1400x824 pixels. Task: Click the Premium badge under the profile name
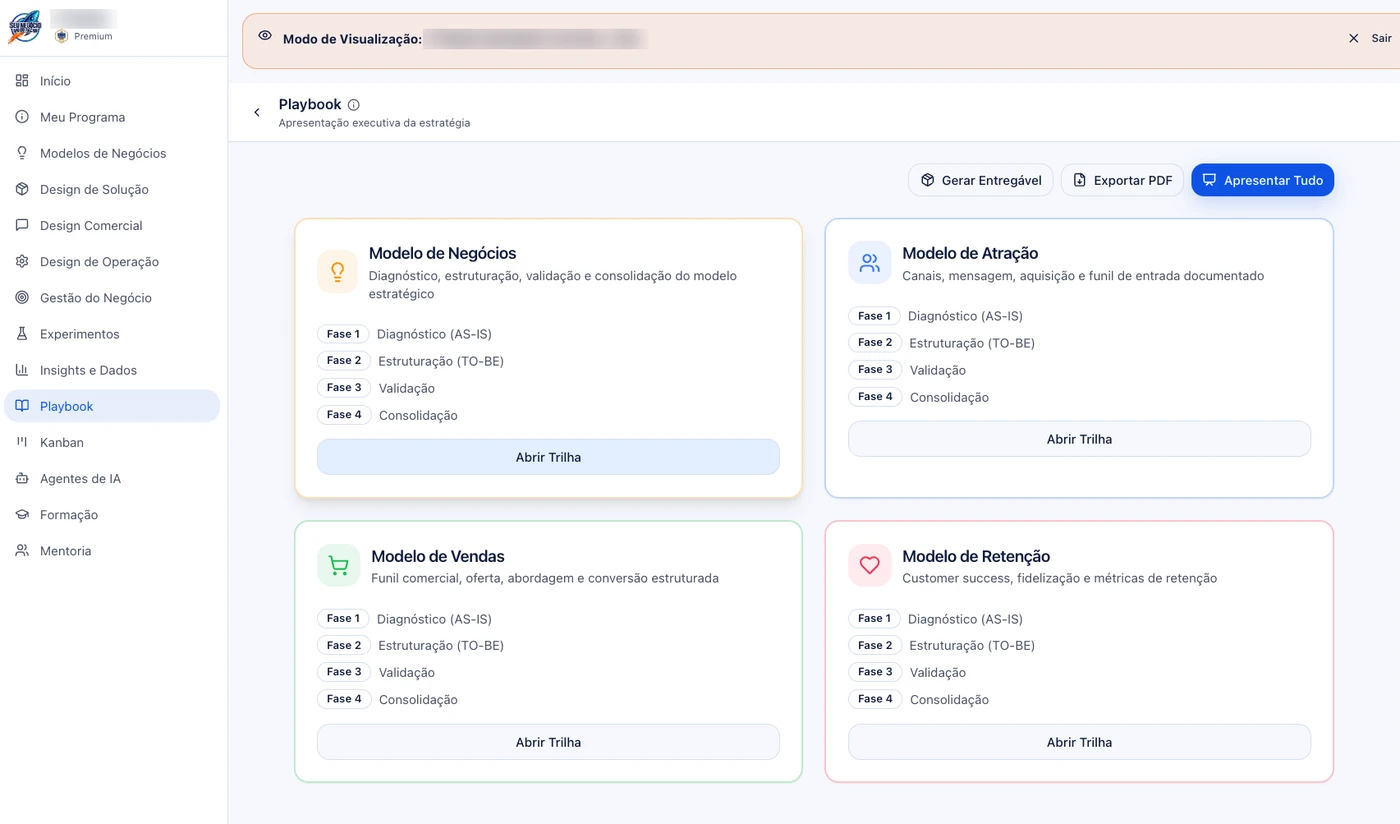pos(84,36)
